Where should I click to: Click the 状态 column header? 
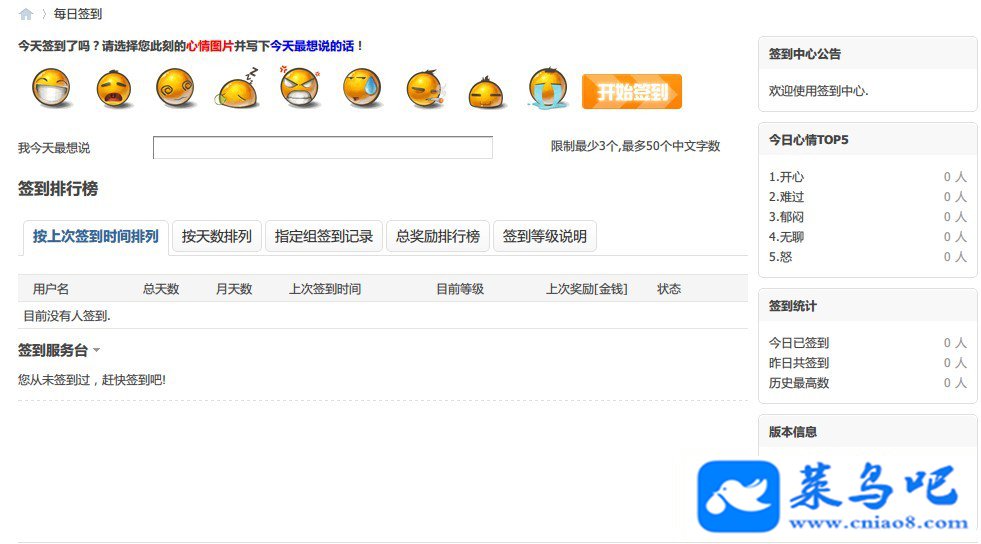point(669,289)
